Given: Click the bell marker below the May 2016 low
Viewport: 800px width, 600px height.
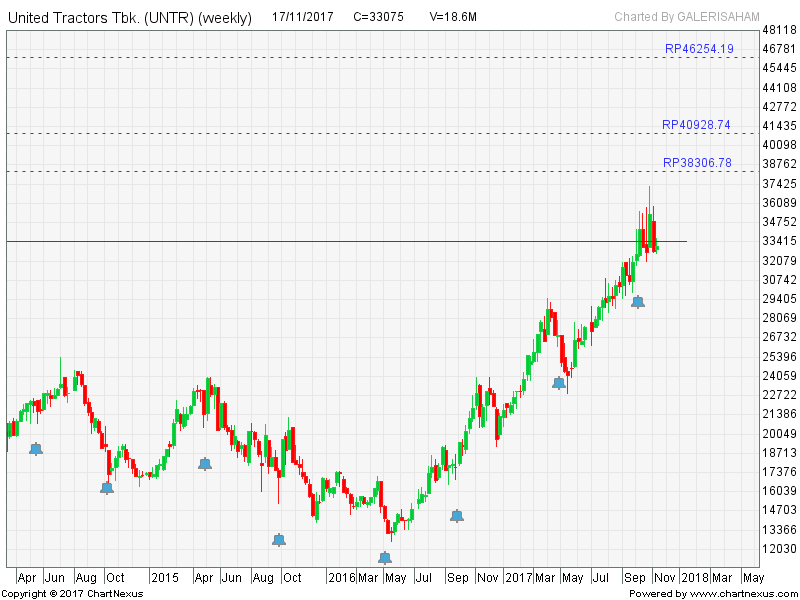Looking at the screenshot, I should point(385,558).
